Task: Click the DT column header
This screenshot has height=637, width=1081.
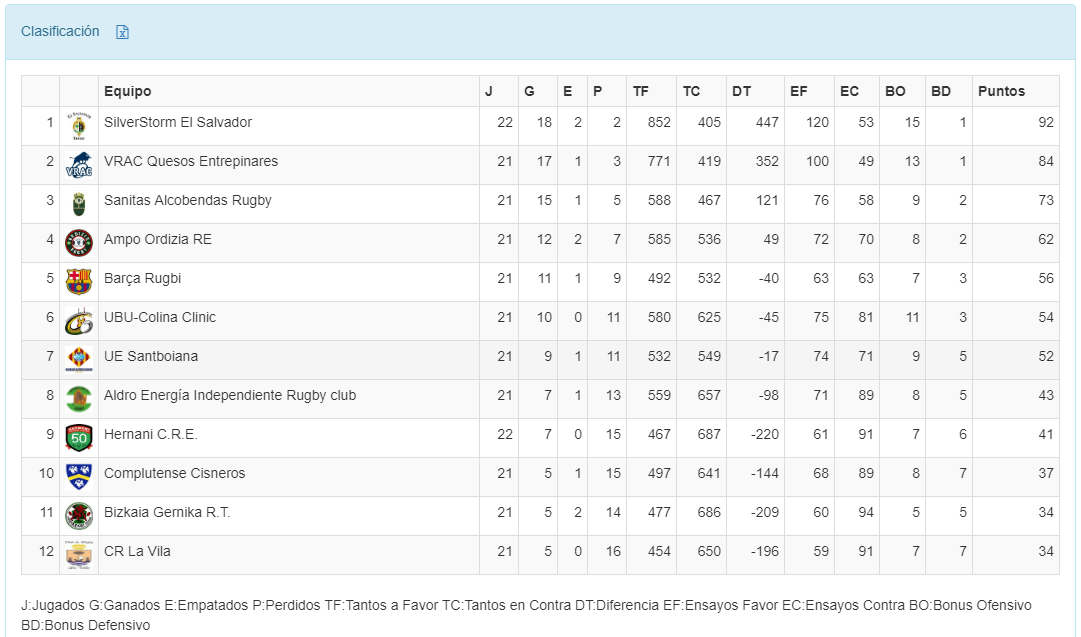Action: (x=741, y=91)
